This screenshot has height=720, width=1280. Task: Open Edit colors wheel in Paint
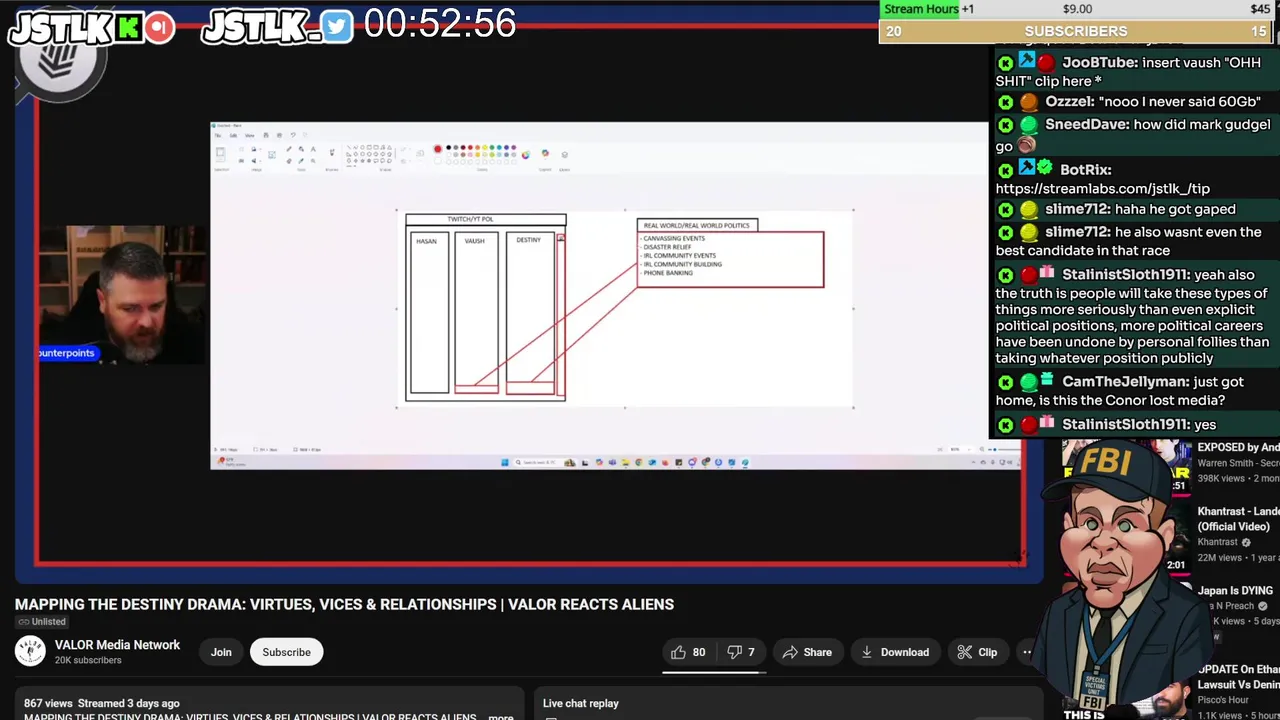click(x=526, y=155)
